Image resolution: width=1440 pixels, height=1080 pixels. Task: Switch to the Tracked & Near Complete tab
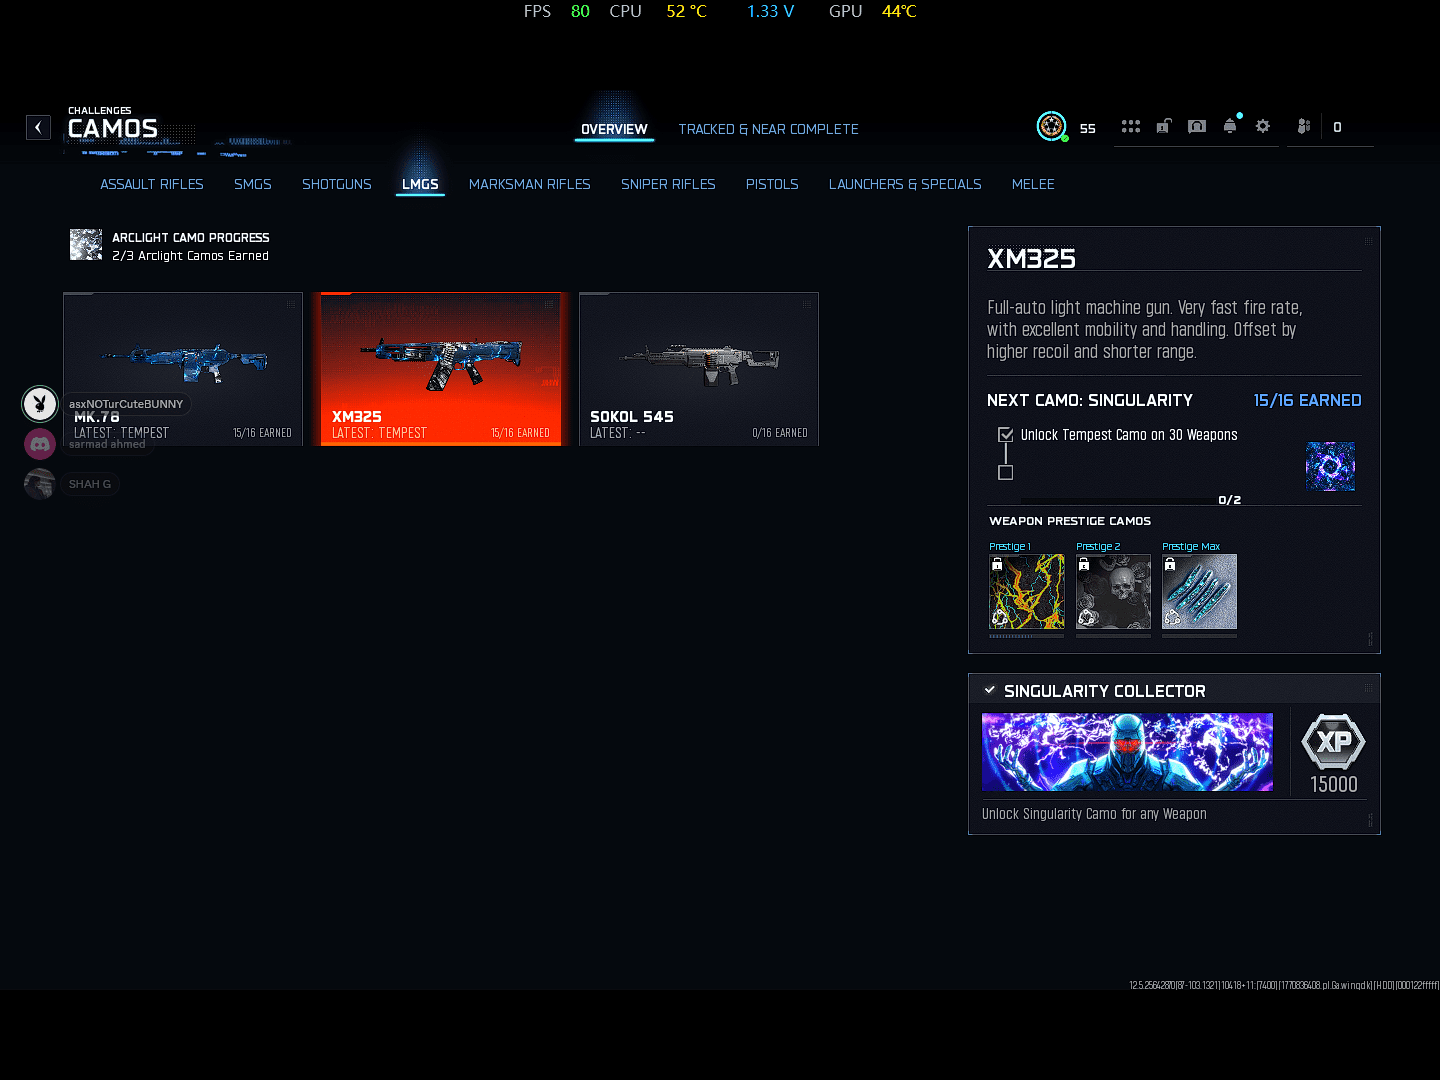768,129
